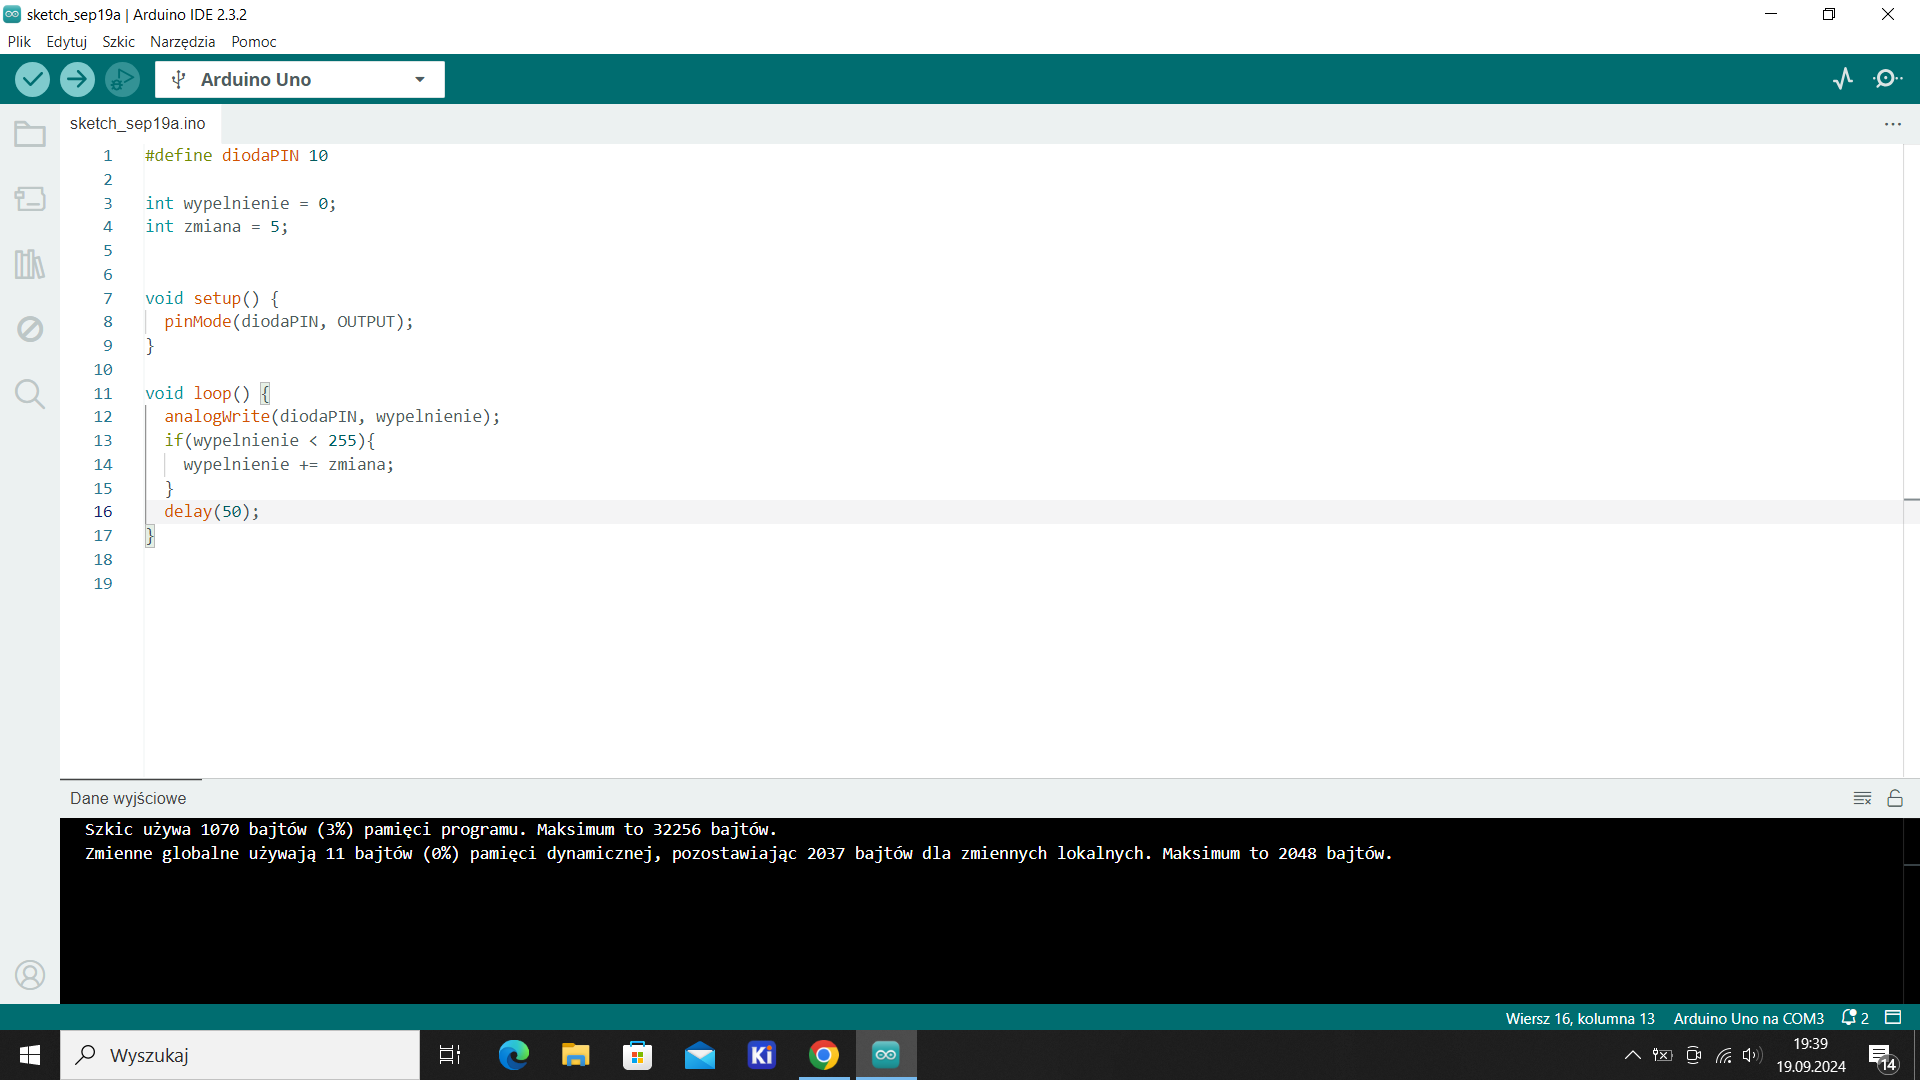Open the Debug sidebar panel
The width and height of the screenshot is (1920, 1080).
30,329
